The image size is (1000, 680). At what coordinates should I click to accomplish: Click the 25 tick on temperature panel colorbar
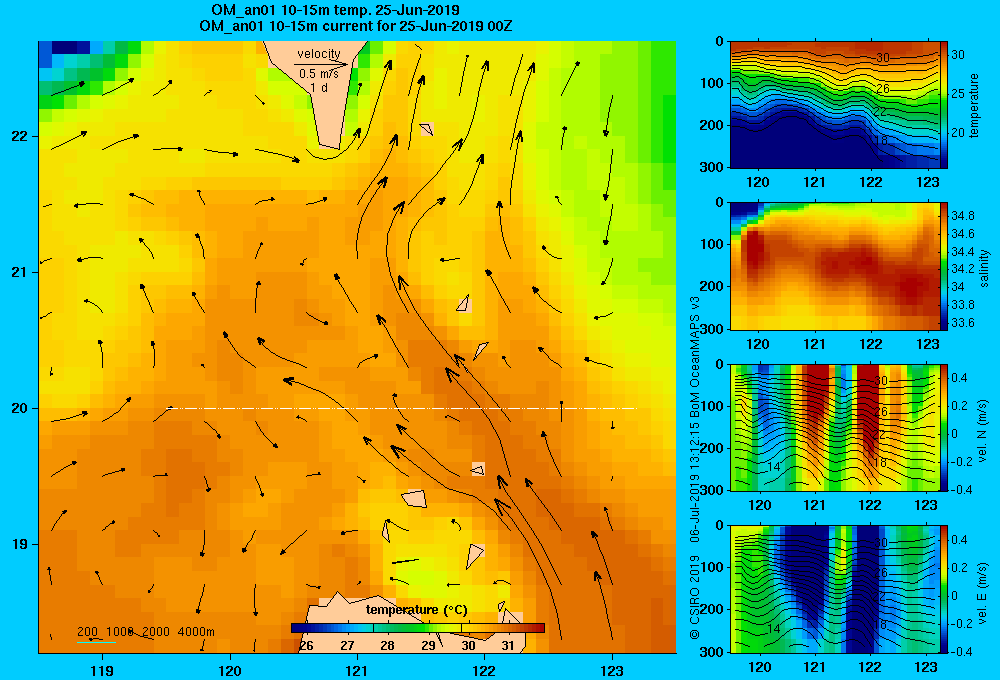point(957,94)
